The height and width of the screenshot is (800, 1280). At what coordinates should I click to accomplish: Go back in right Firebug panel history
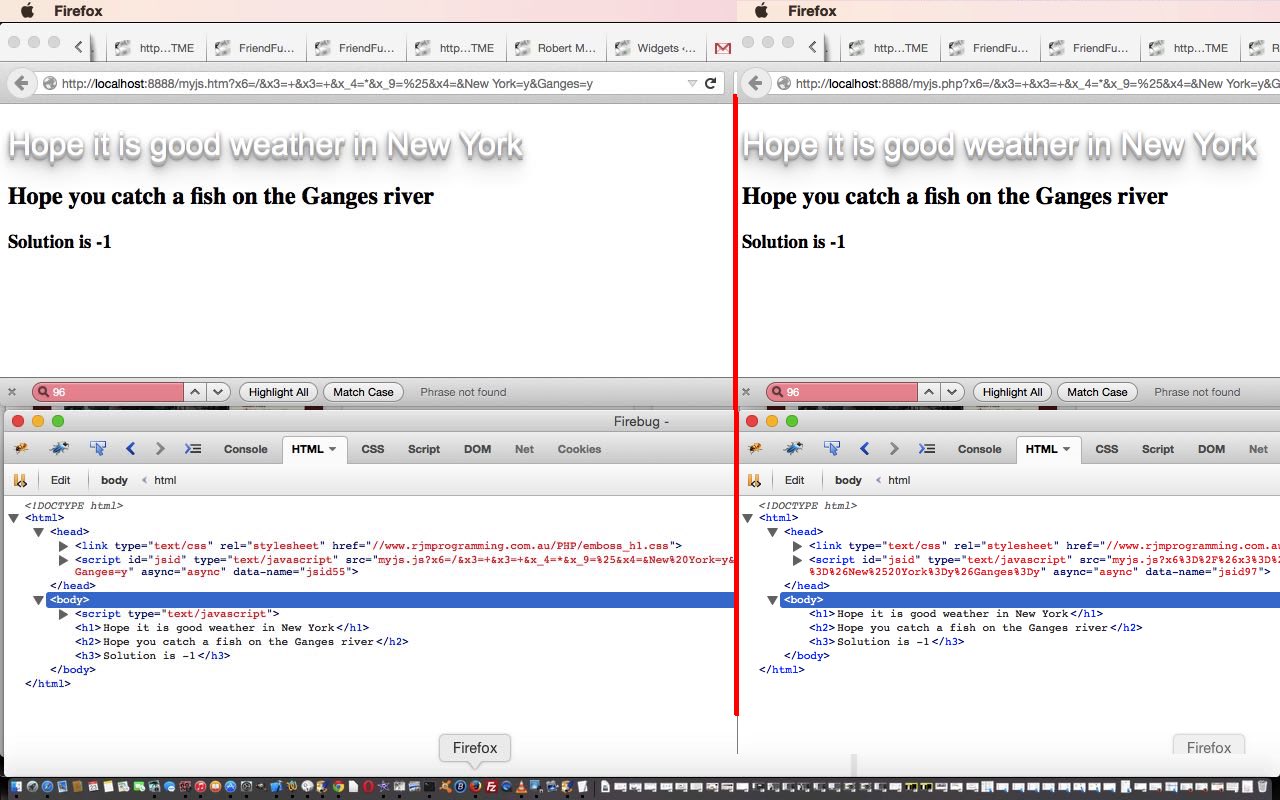coord(864,449)
